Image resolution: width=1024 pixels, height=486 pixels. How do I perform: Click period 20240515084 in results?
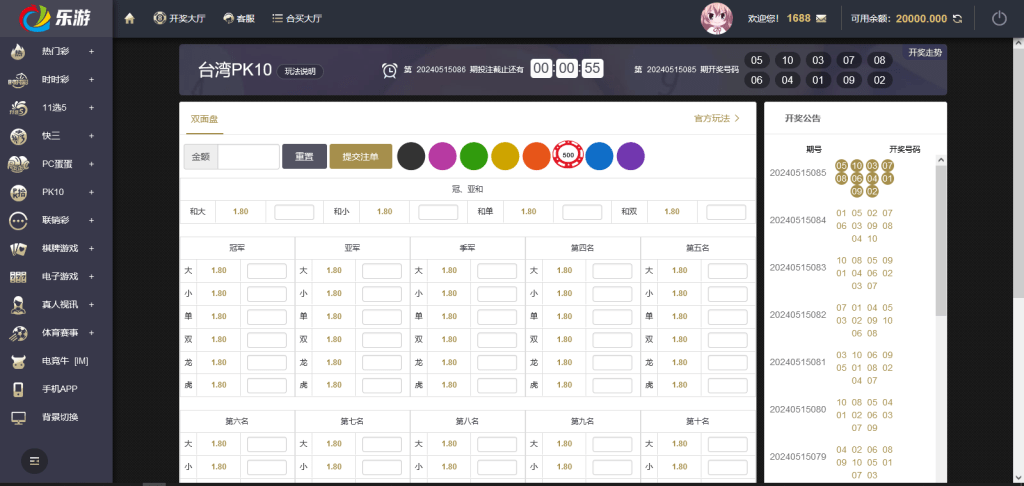(797, 220)
